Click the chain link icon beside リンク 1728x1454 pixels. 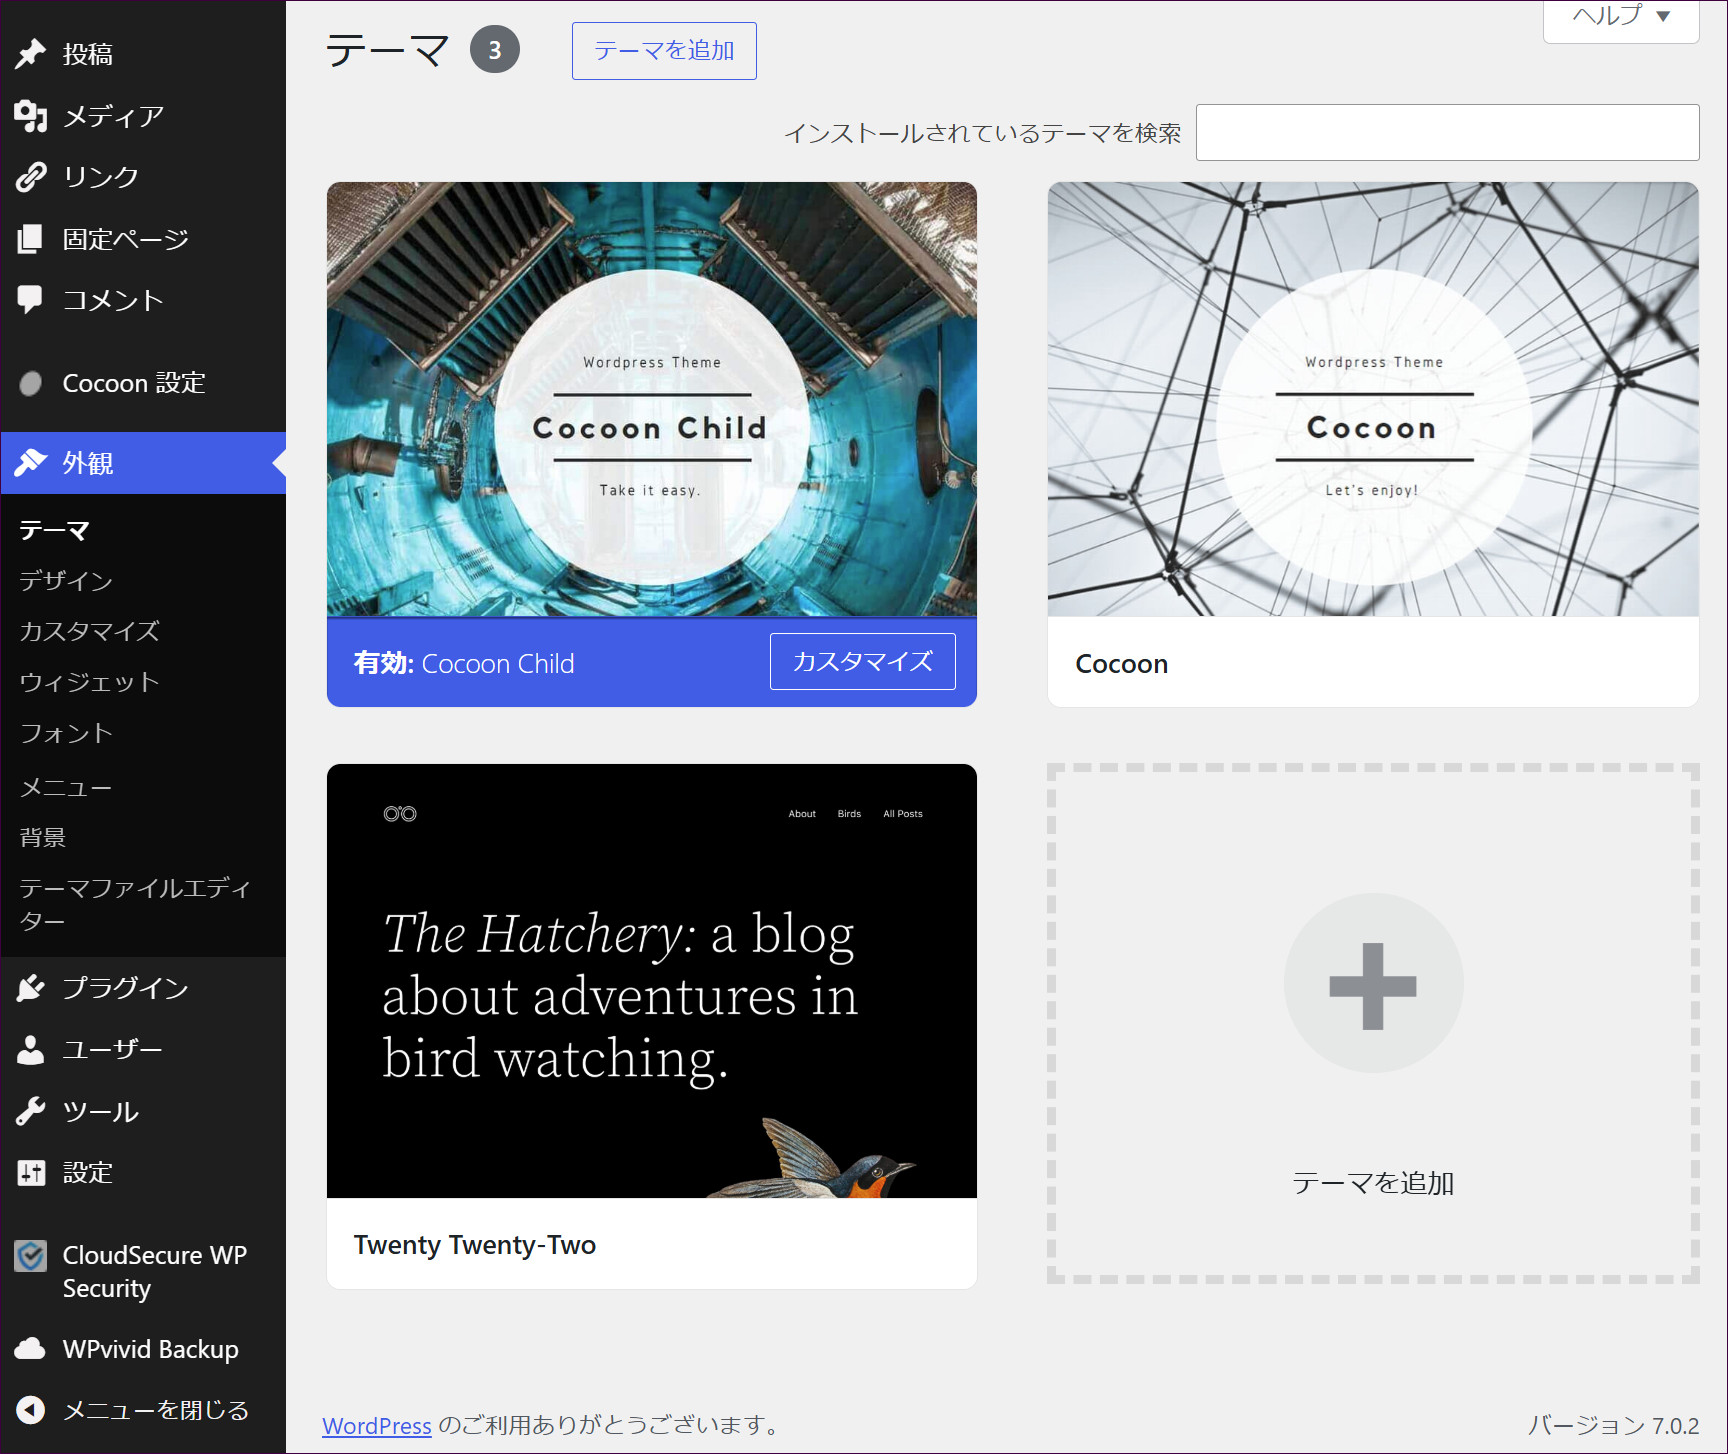[31, 177]
